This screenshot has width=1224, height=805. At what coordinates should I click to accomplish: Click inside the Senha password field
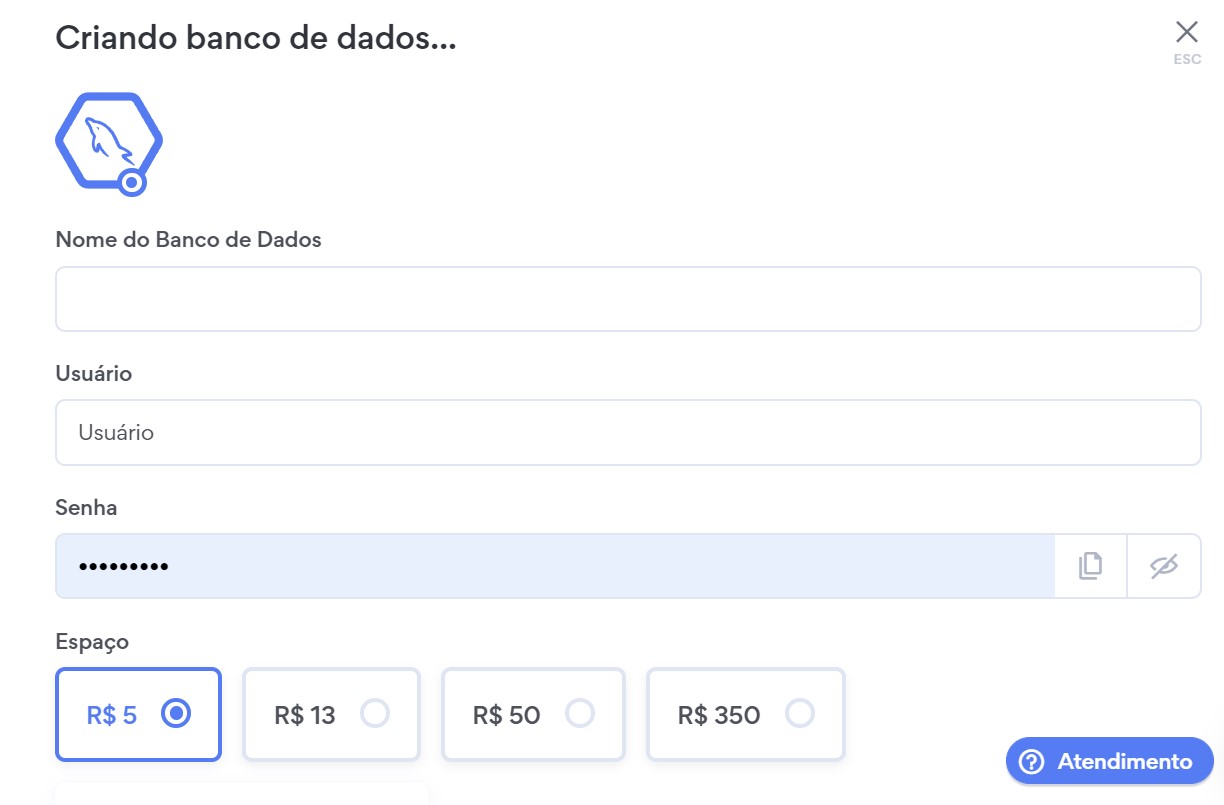tap(555, 566)
